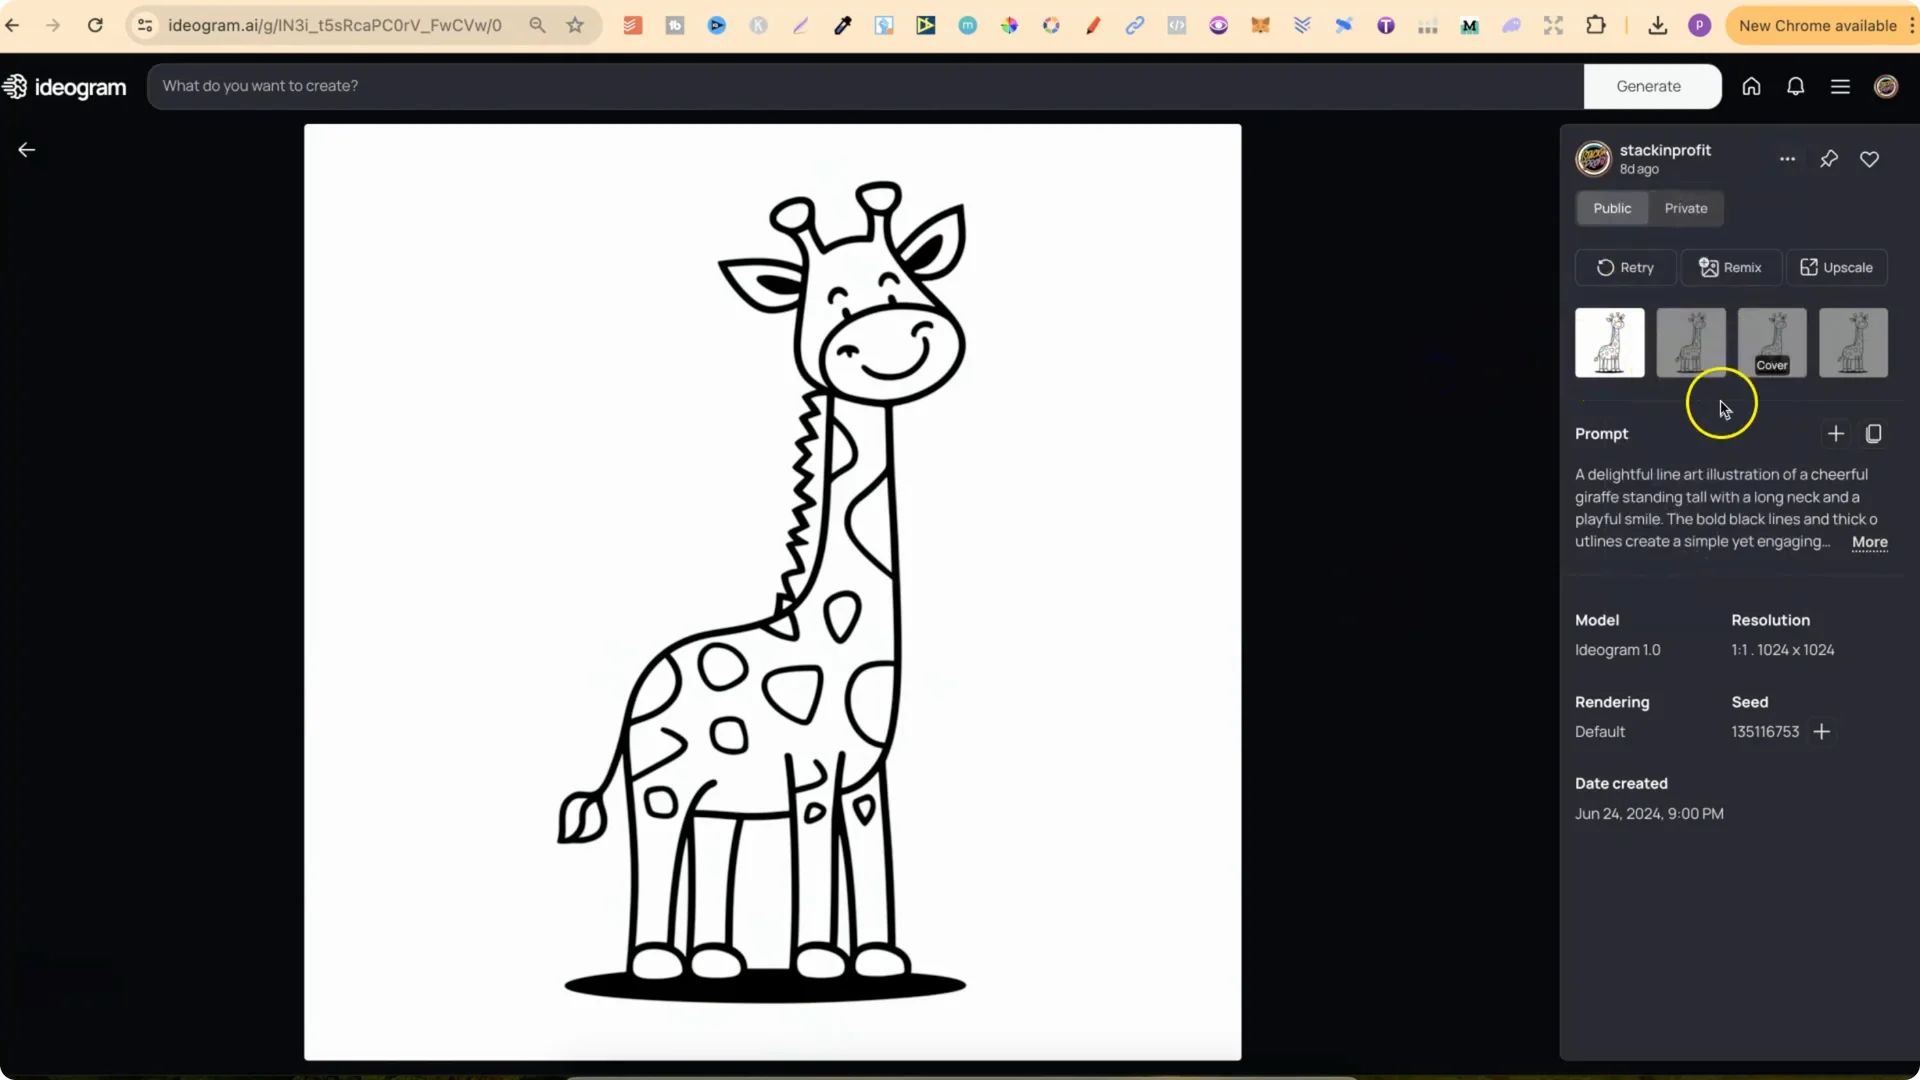This screenshot has width=1920, height=1080.
Task: Click the plus icon next to Prompt
Action: [1836, 433]
